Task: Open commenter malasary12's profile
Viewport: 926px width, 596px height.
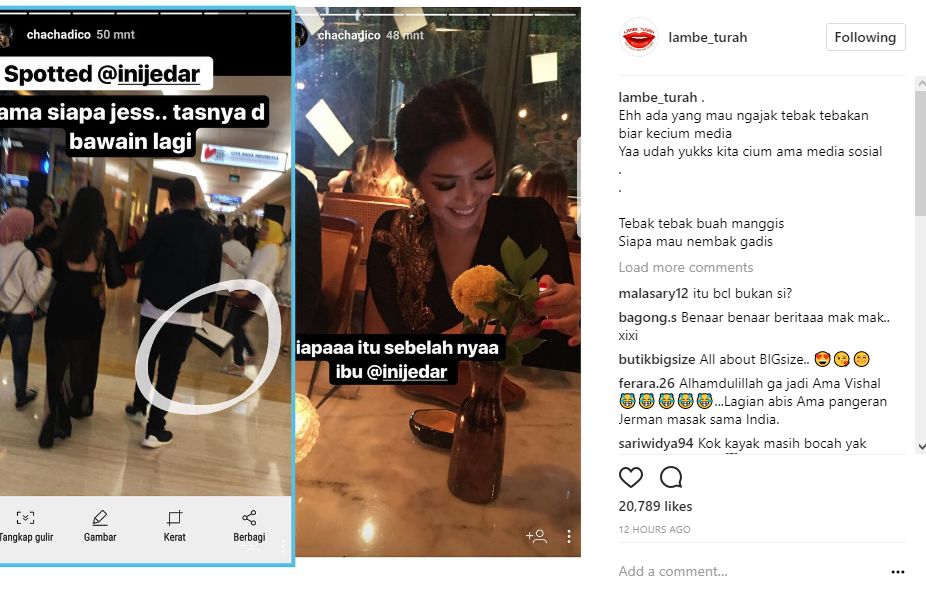Action: (653, 294)
